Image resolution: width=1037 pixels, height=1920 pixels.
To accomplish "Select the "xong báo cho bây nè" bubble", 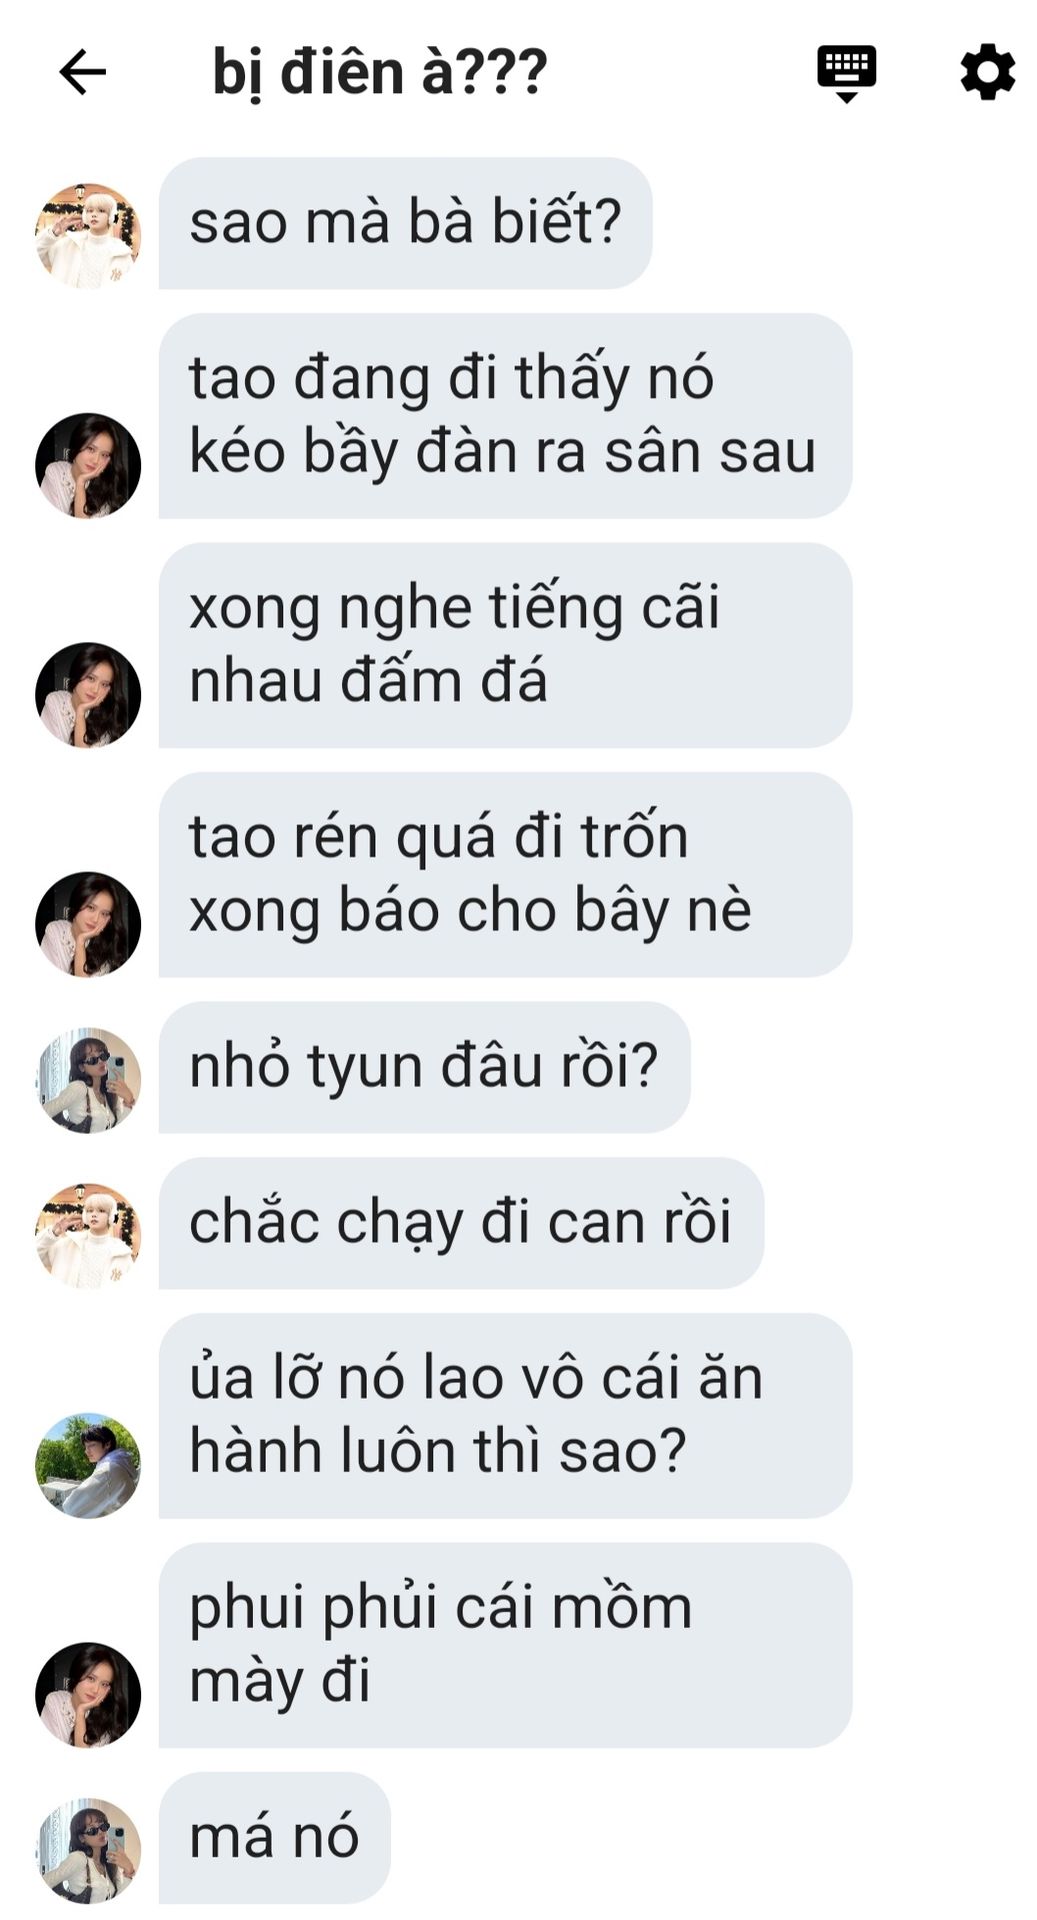I will (505, 874).
